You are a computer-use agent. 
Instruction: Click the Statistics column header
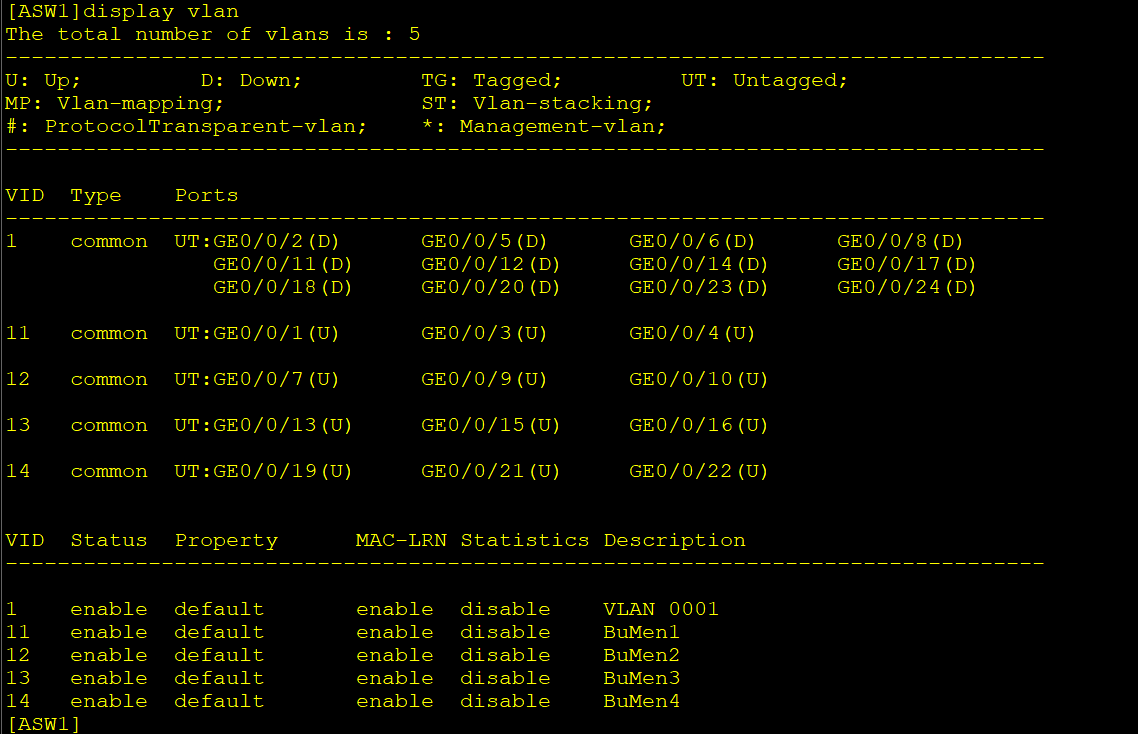tap(525, 540)
